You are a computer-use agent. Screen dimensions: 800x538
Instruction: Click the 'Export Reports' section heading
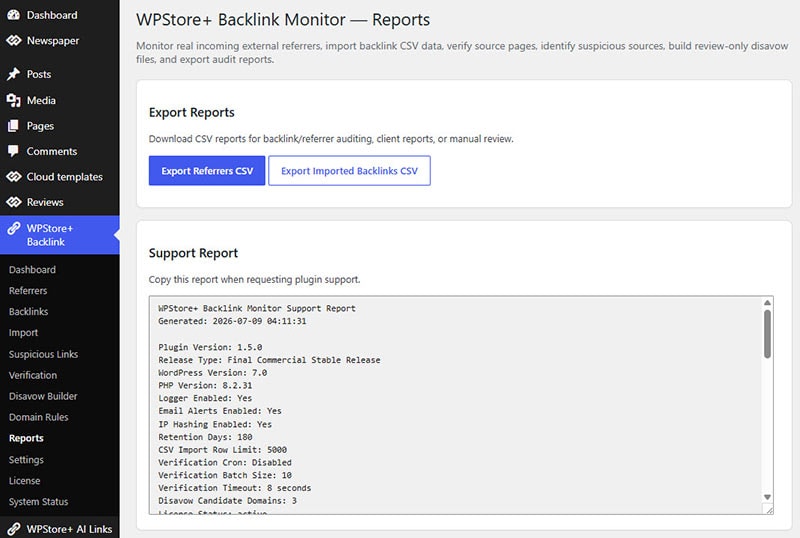click(x=192, y=112)
